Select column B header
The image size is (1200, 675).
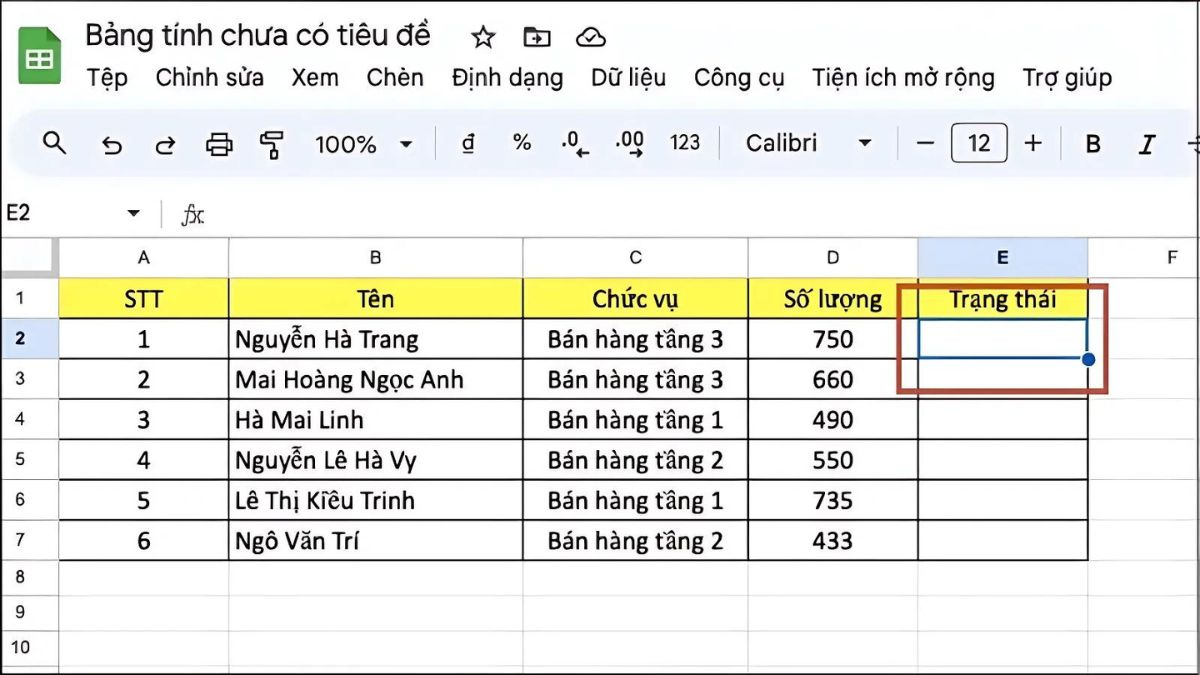coord(375,257)
